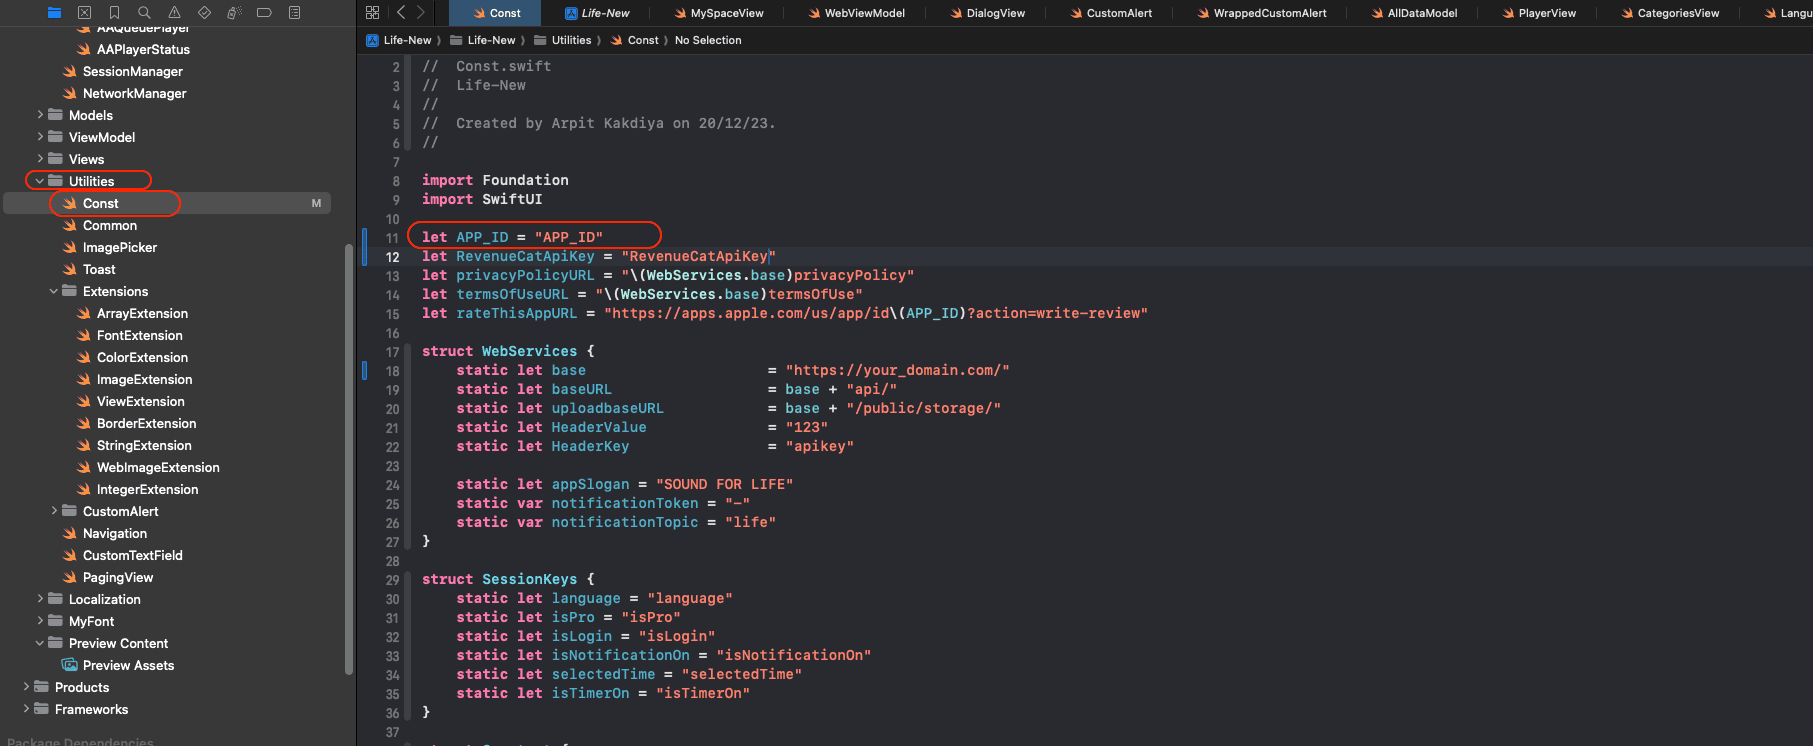Open the related items grid menu
The image size is (1813, 746).
coord(372,12)
